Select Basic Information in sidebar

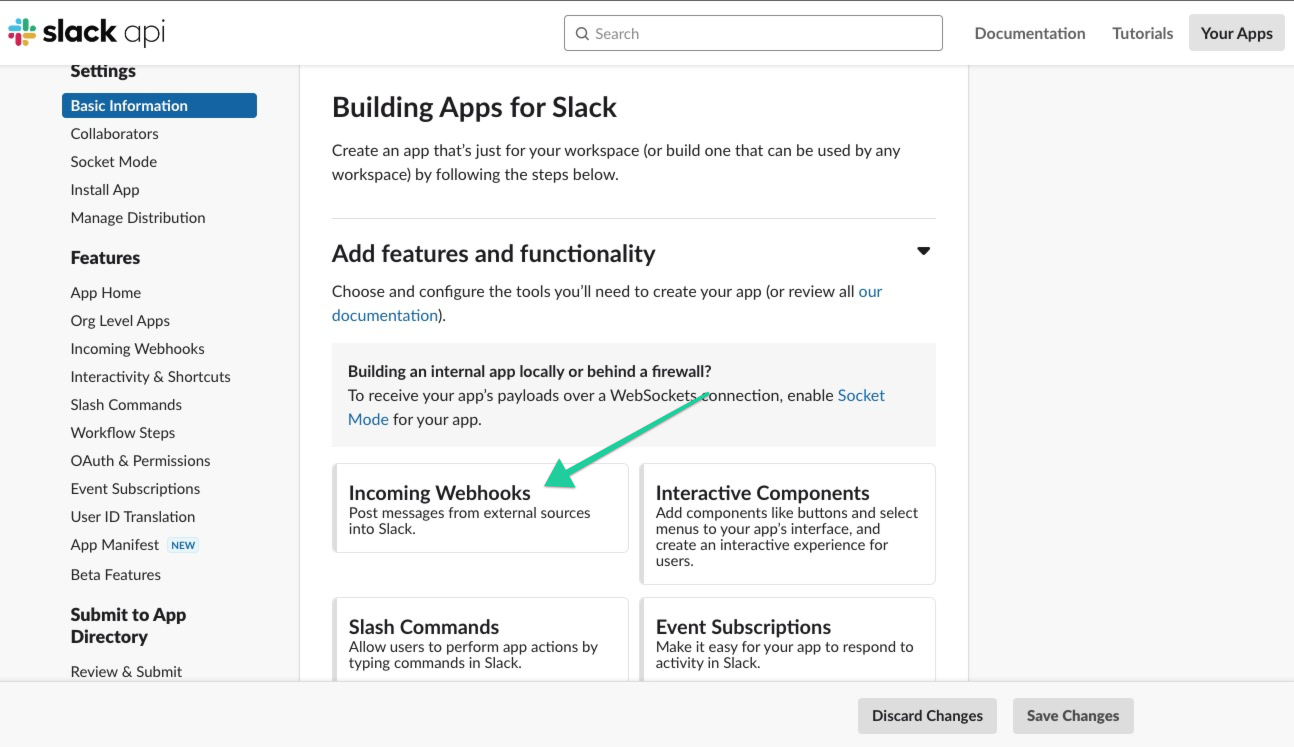click(x=159, y=105)
